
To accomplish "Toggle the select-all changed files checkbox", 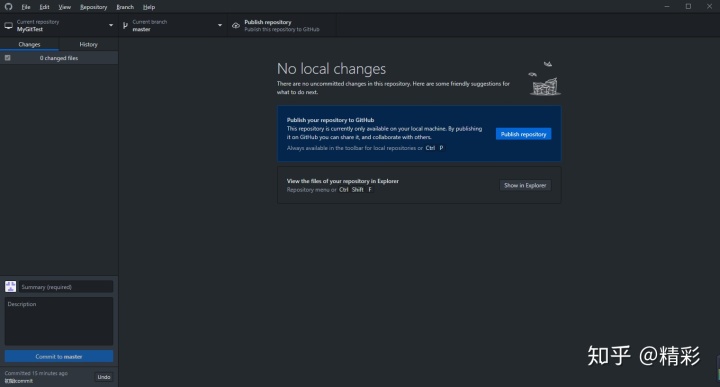I will [7, 58].
